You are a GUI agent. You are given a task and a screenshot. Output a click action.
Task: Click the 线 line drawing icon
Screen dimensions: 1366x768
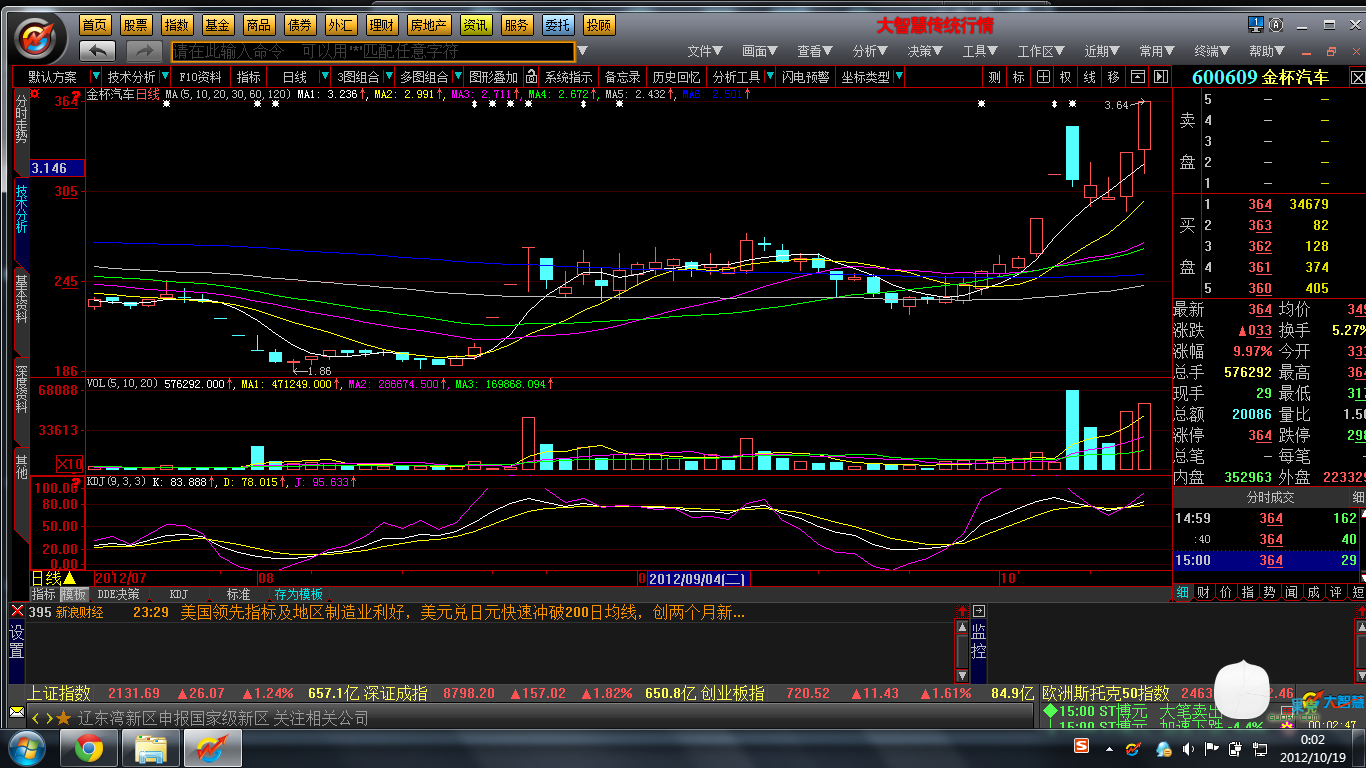[x=1090, y=76]
